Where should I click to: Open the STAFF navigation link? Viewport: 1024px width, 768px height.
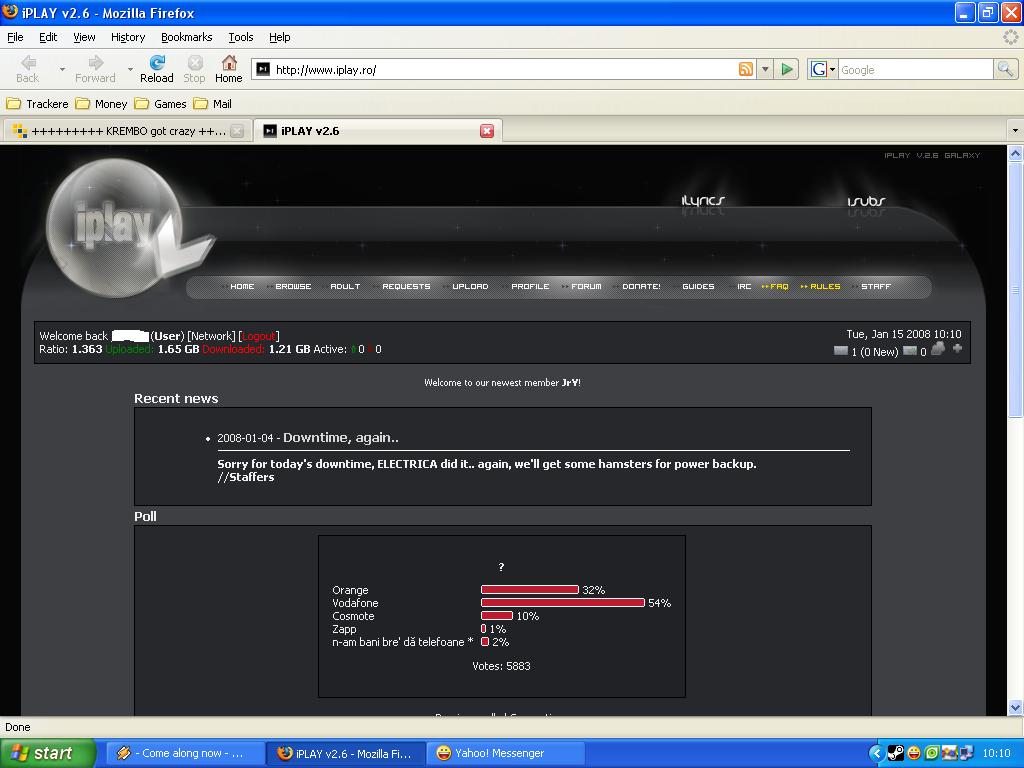tap(876, 287)
